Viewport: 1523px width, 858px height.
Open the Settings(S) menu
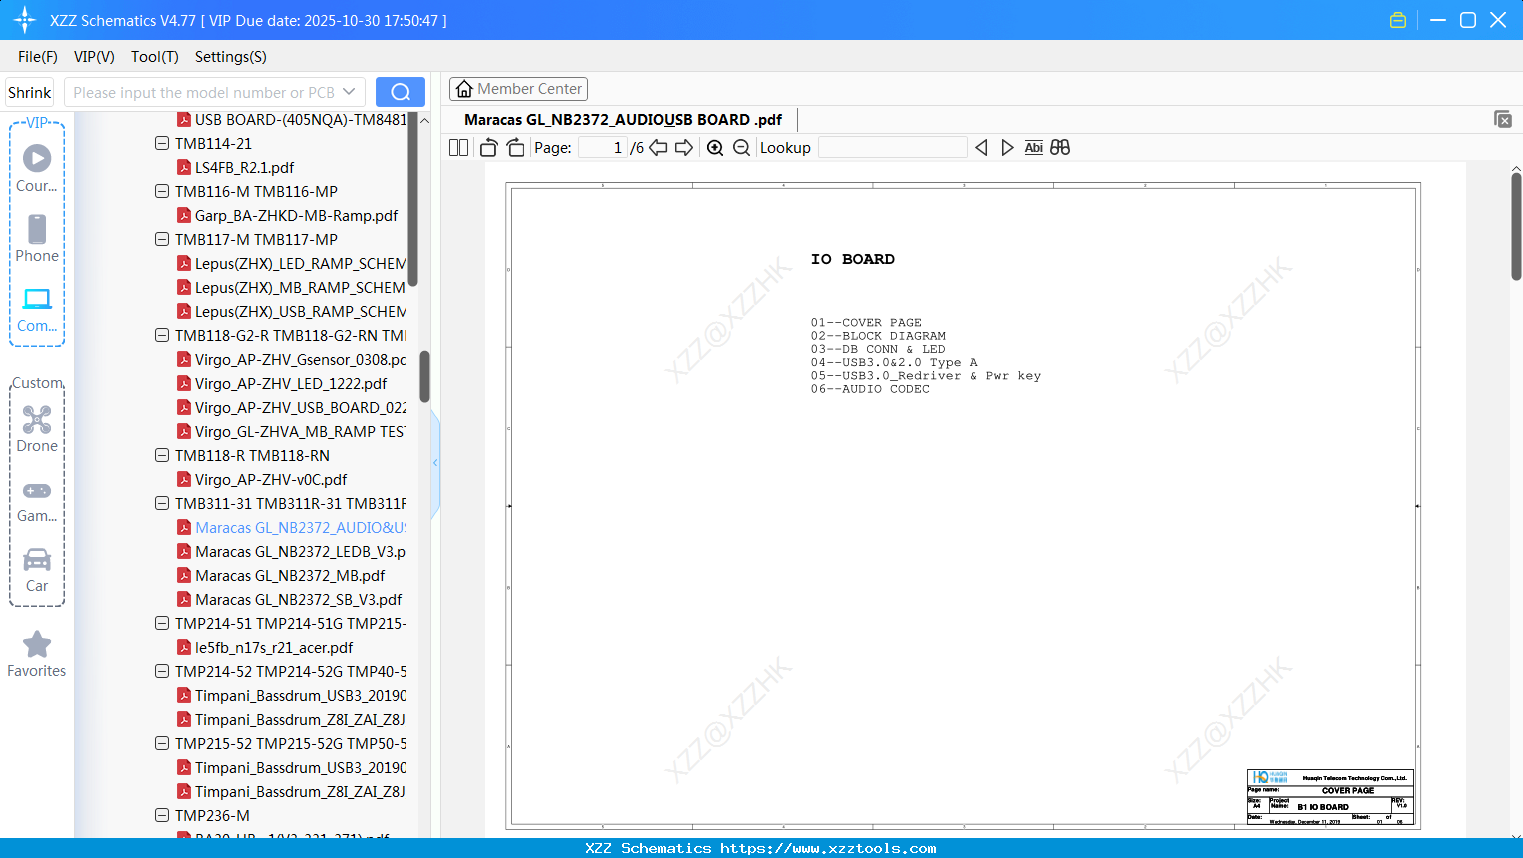(231, 57)
